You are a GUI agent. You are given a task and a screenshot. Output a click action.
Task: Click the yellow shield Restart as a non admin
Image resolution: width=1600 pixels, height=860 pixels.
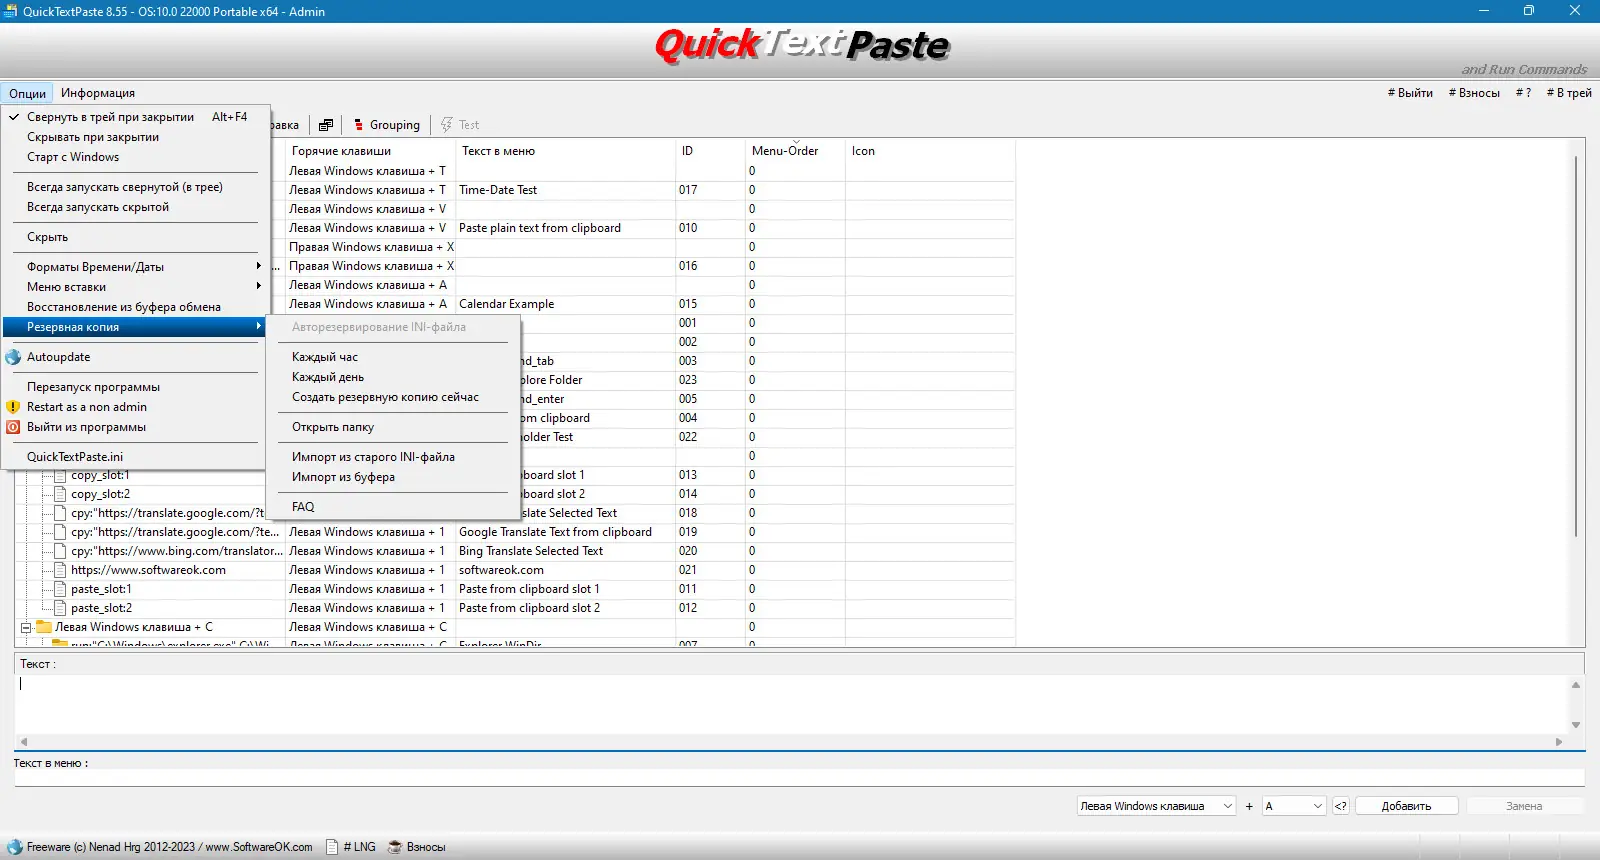pos(13,407)
